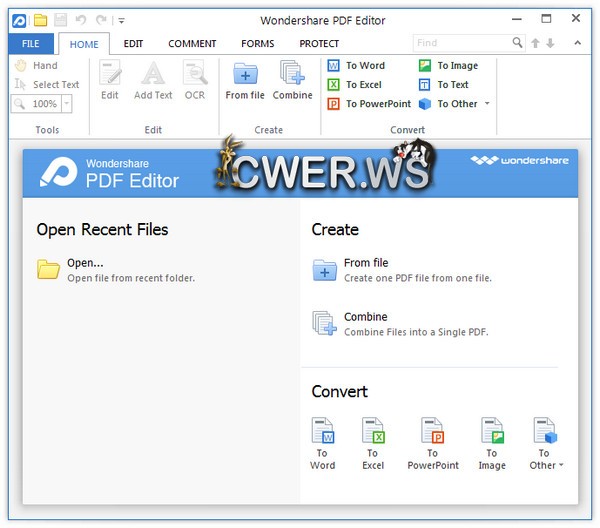Open folder icon in quick access toolbar
This screenshot has height=528, width=600.
40,20
